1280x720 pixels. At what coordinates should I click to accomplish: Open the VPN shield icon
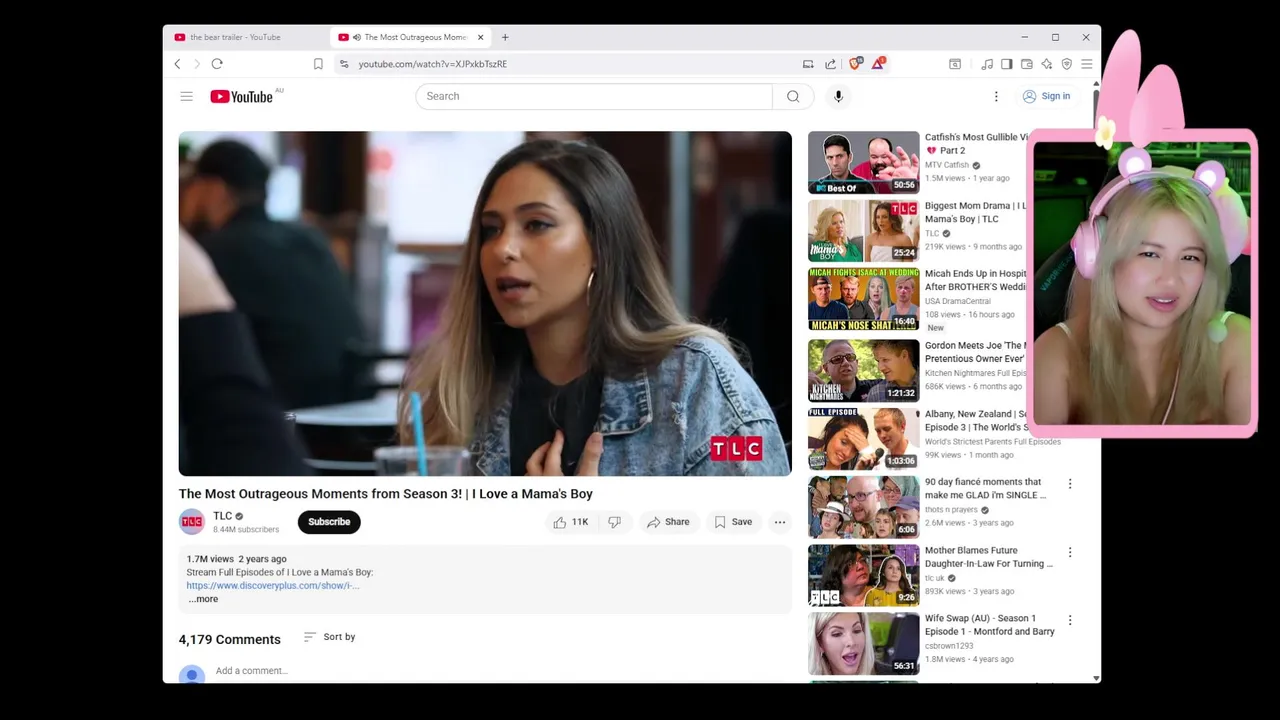pyautogui.click(x=1067, y=64)
